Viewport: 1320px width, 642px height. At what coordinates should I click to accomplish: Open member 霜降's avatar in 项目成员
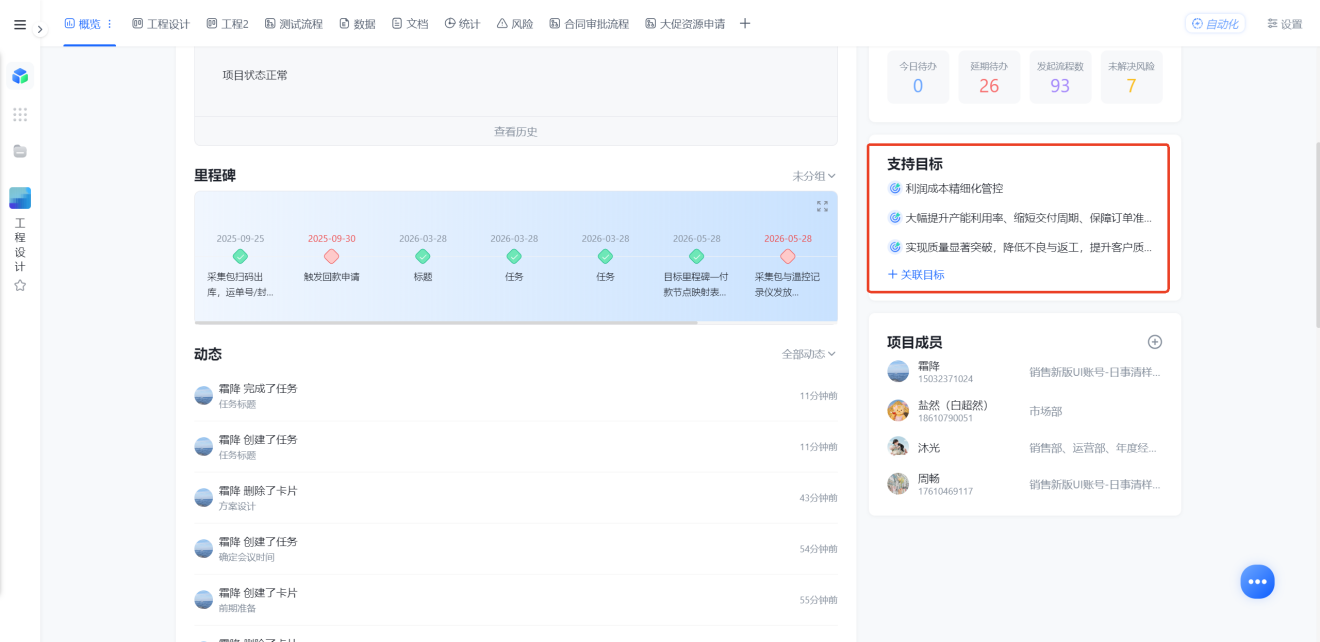pos(898,371)
